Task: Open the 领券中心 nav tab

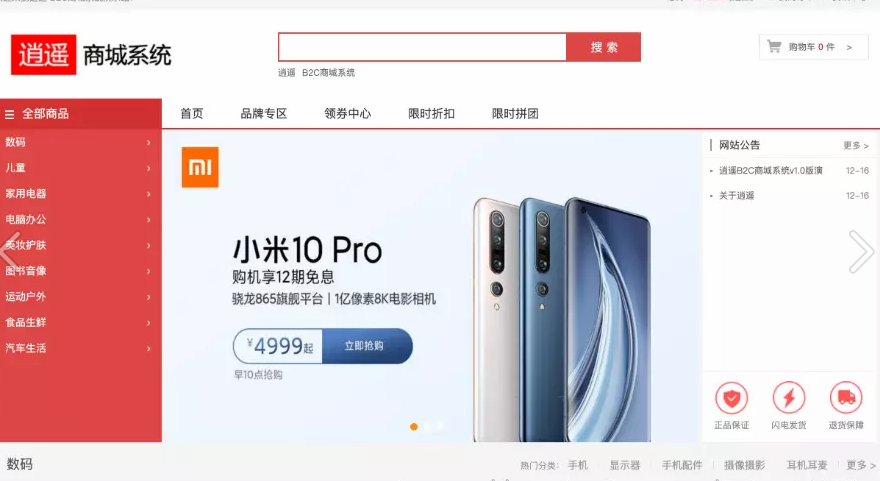Action: coord(347,114)
